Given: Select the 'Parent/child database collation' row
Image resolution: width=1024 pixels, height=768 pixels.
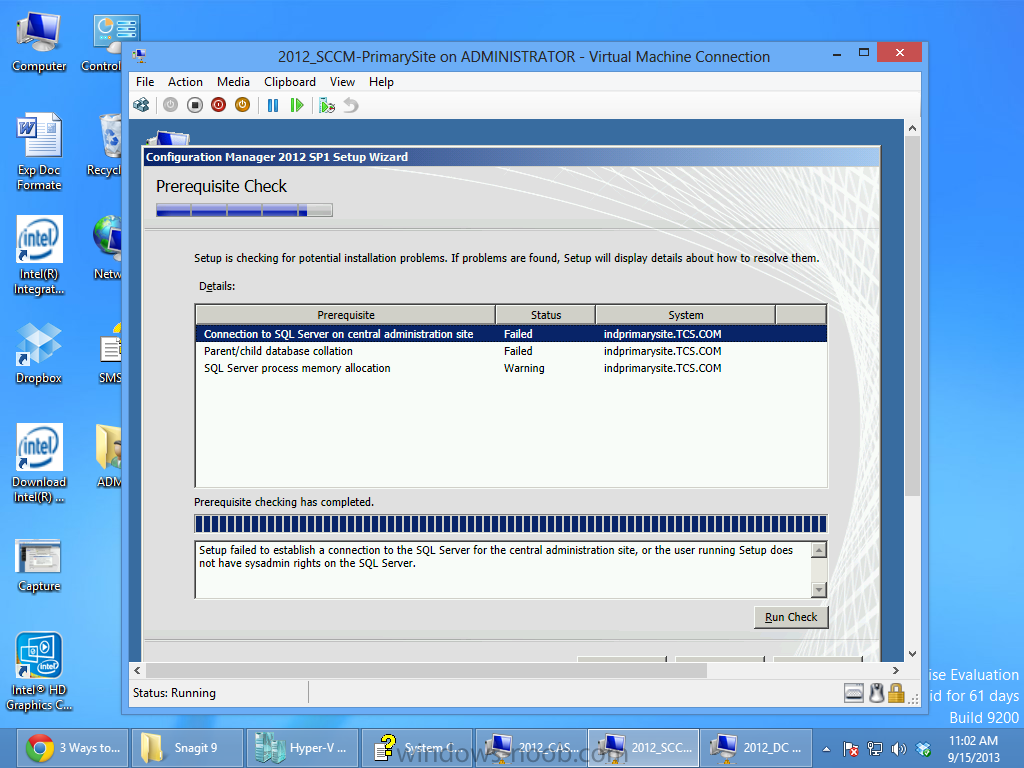Looking at the screenshot, I should 511,351.
